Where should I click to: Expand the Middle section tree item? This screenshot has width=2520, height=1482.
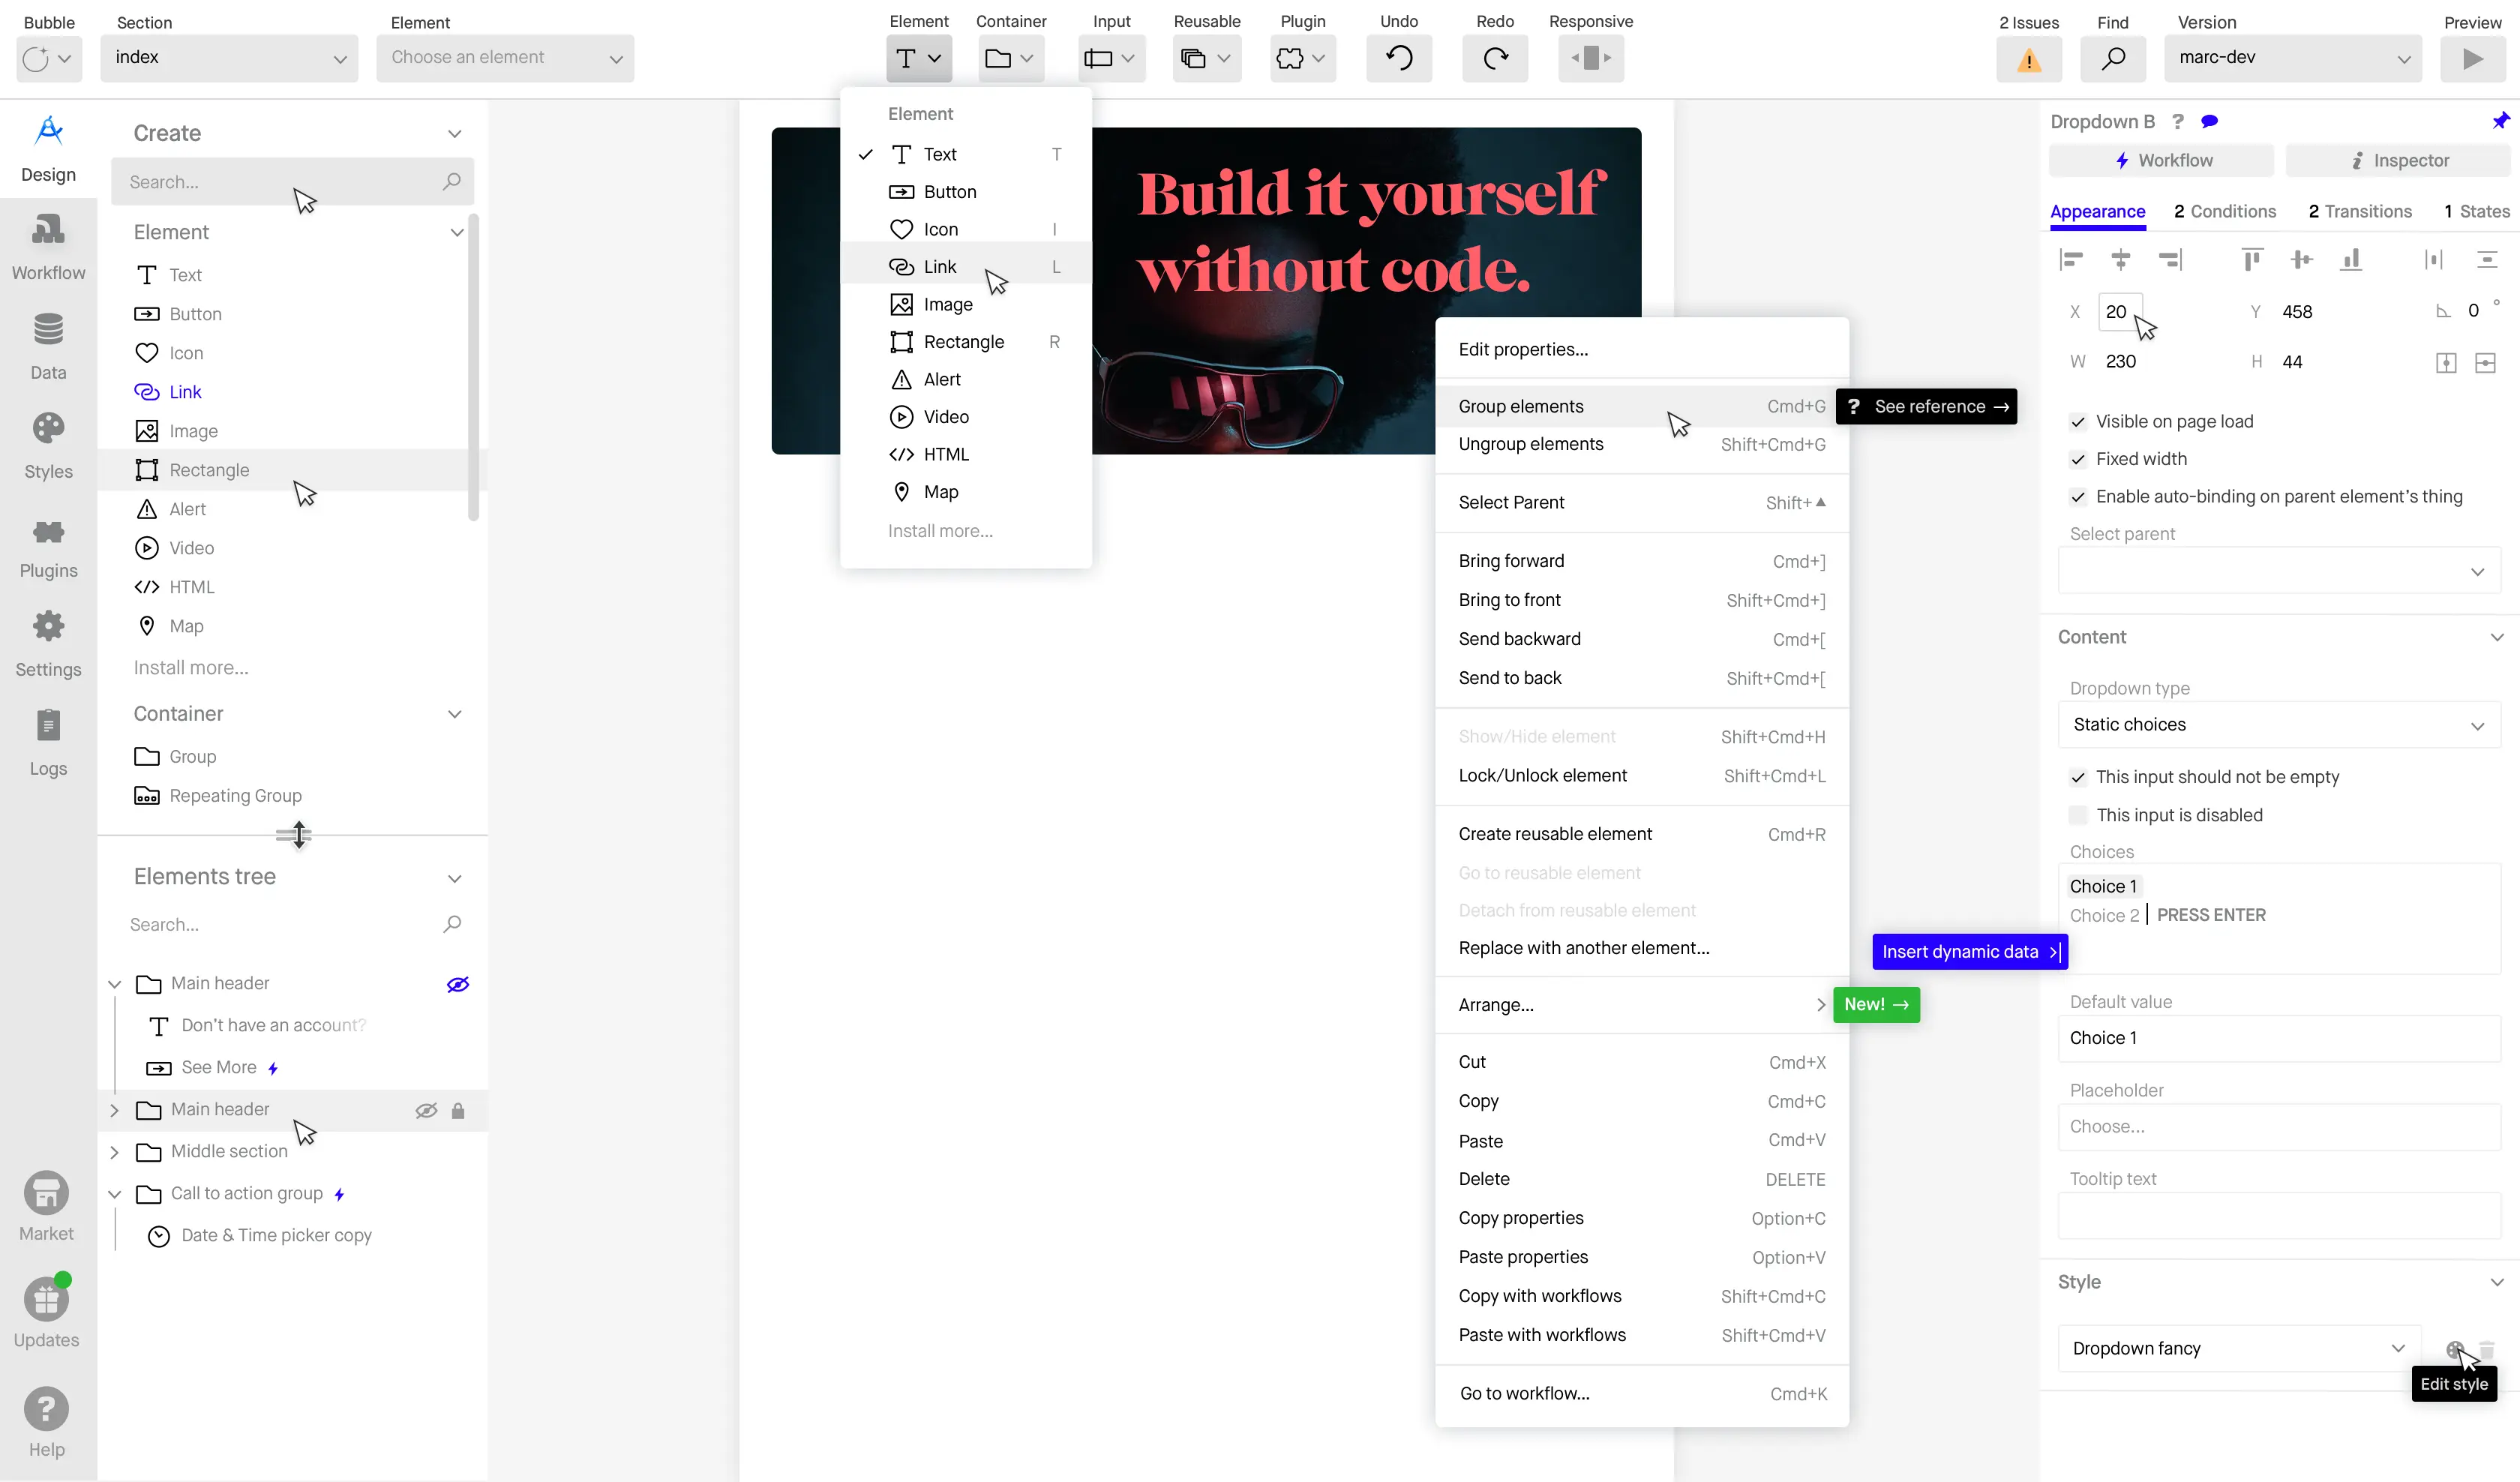(113, 1151)
